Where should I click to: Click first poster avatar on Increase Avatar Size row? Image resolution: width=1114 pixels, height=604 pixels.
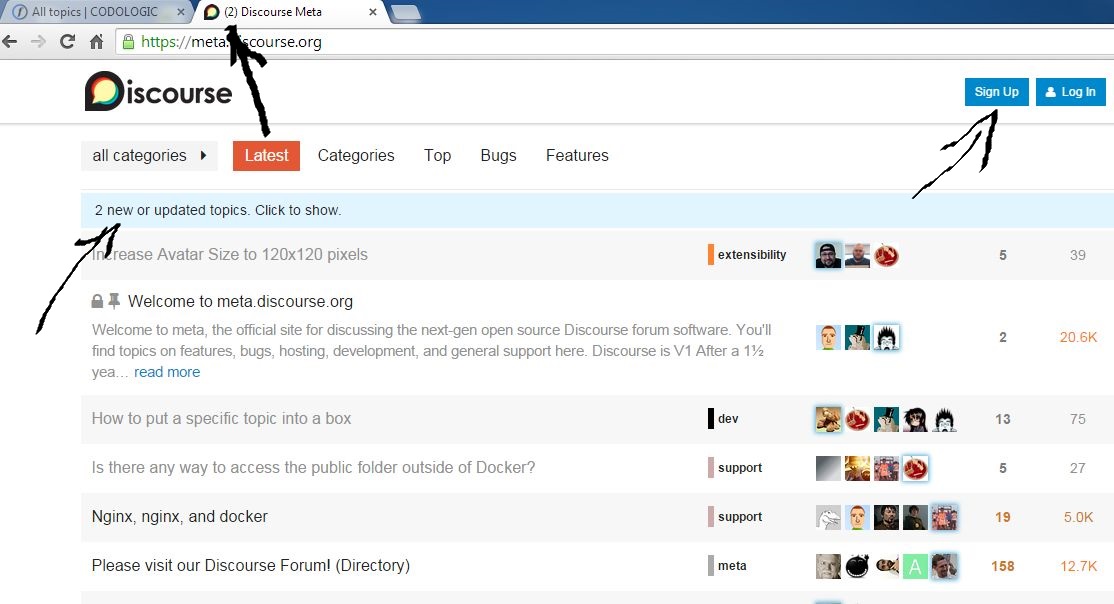point(828,255)
